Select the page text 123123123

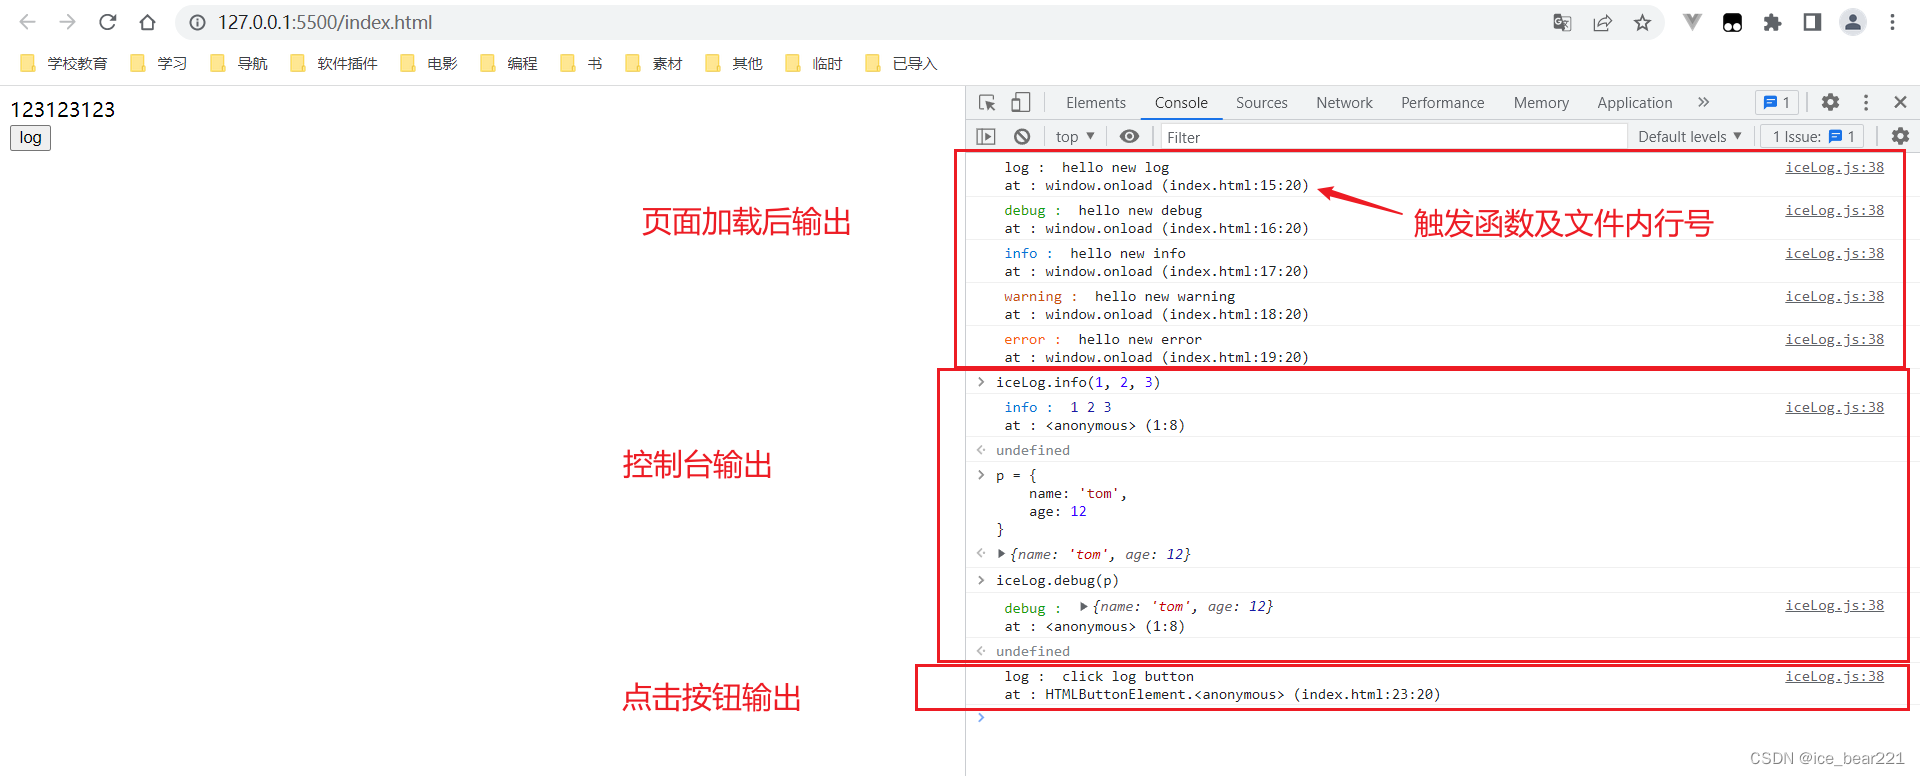click(x=63, y=109)
